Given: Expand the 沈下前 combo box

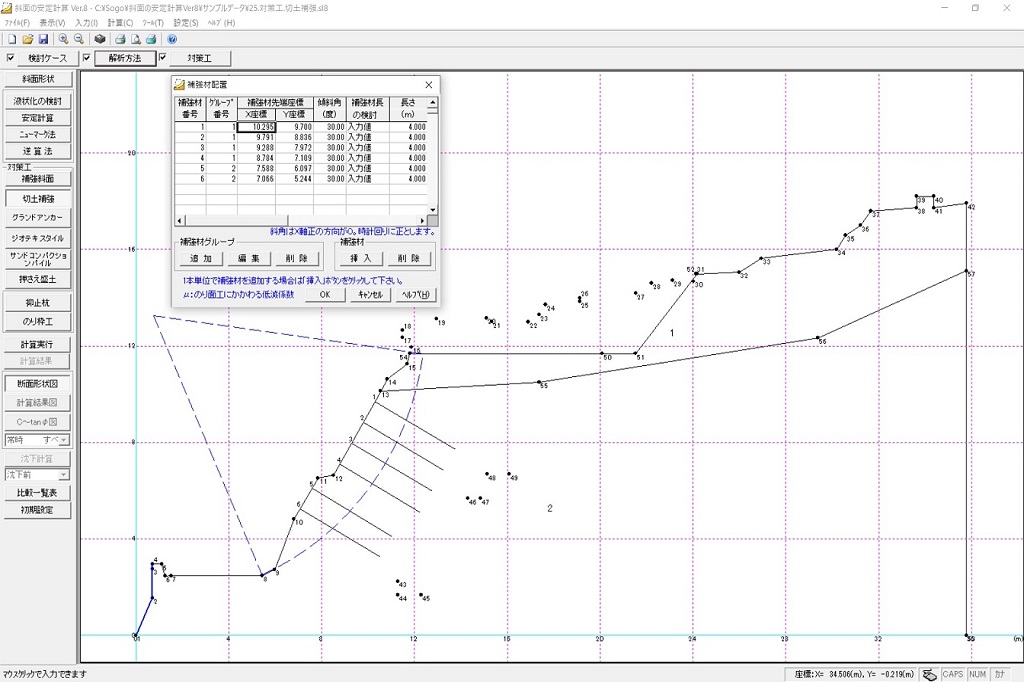Looking at the screenshot, I should tap(63, 475).
